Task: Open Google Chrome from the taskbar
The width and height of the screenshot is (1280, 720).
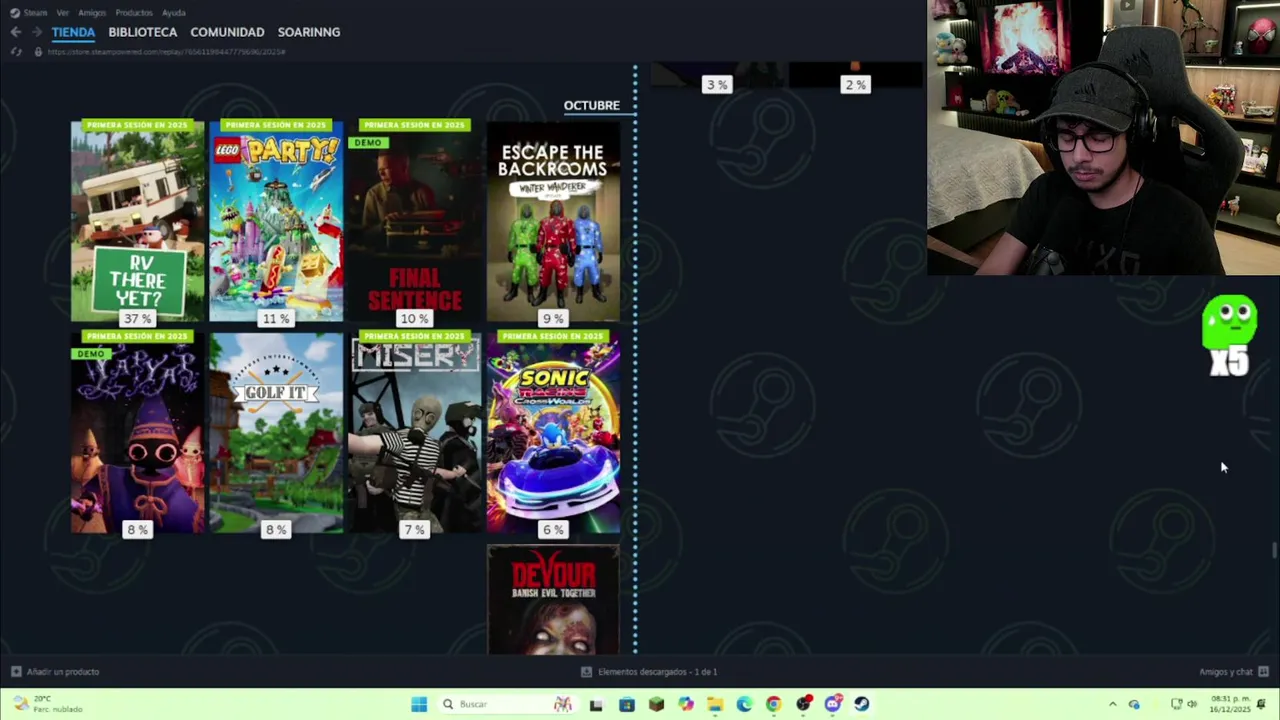Action: tap(773, 704)
